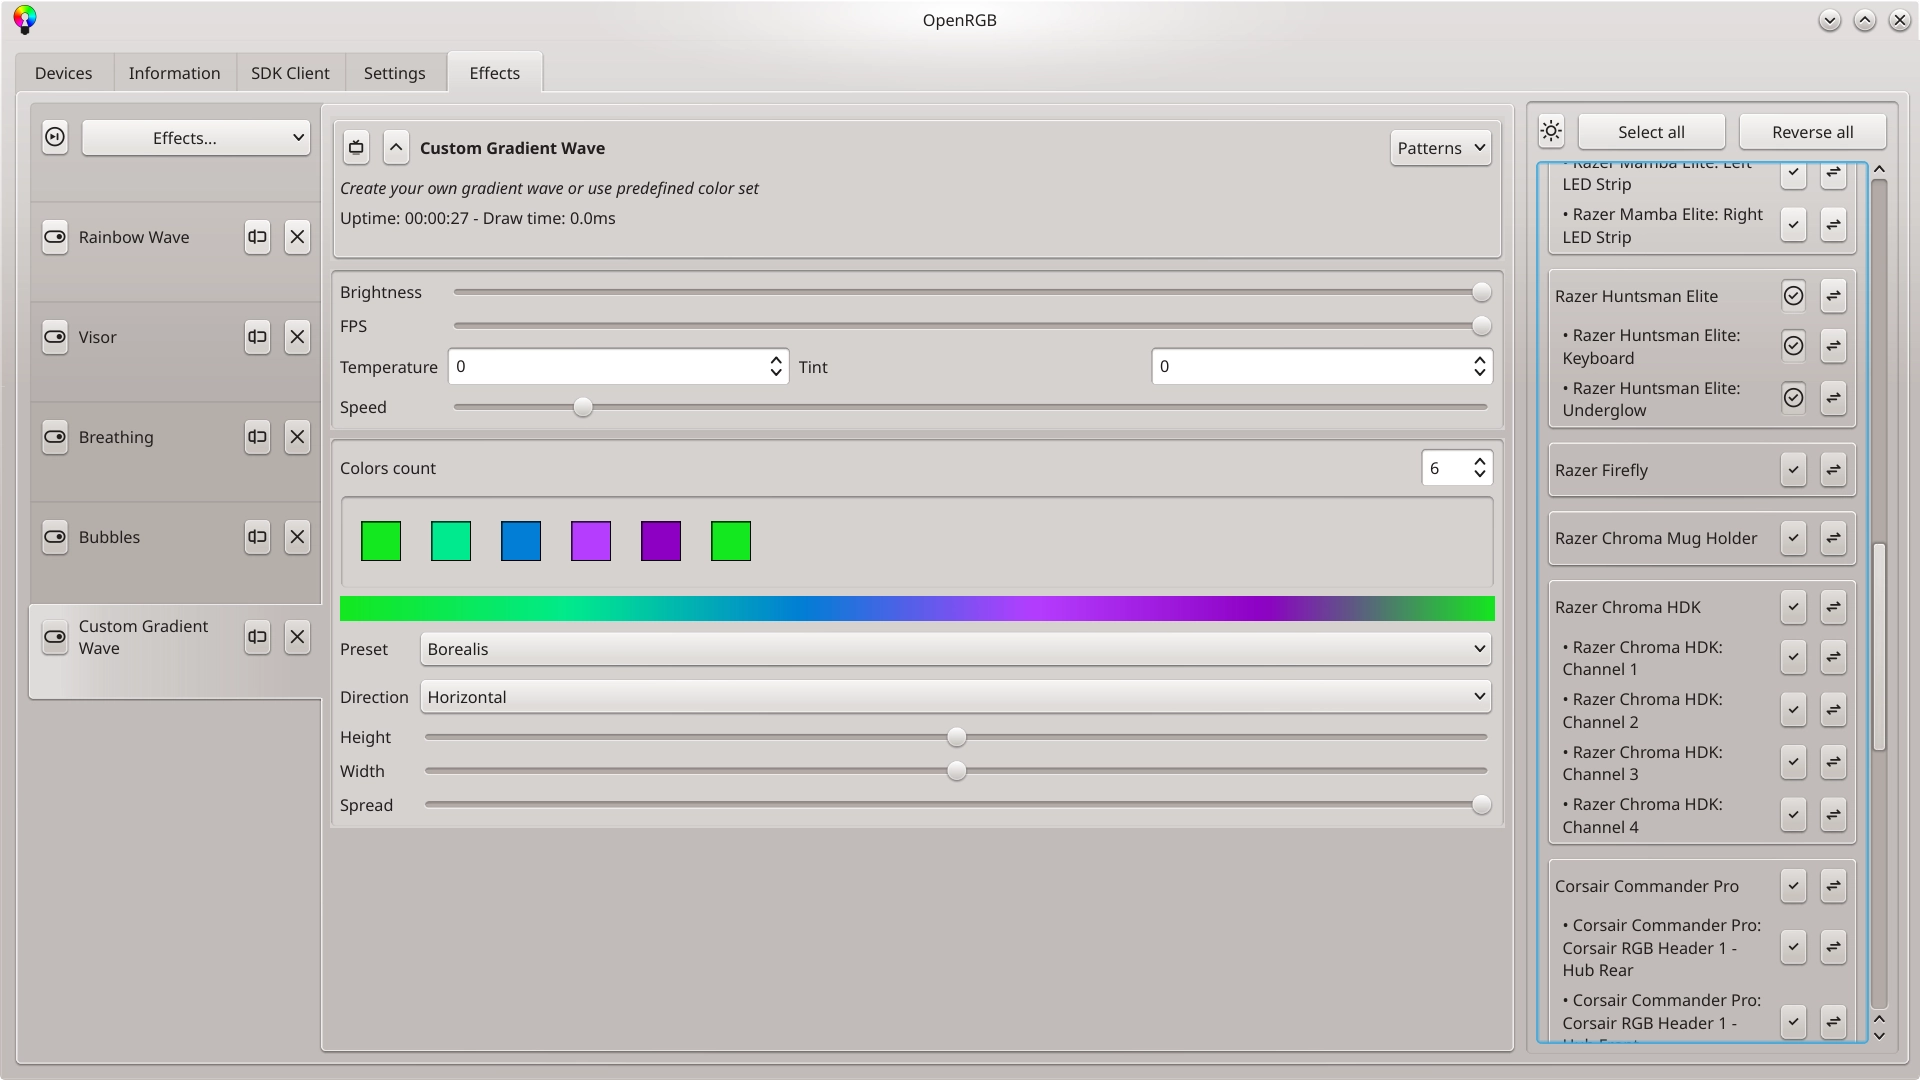
Task: Click the Reverse all button
Action: click(x=1812, y=132)
